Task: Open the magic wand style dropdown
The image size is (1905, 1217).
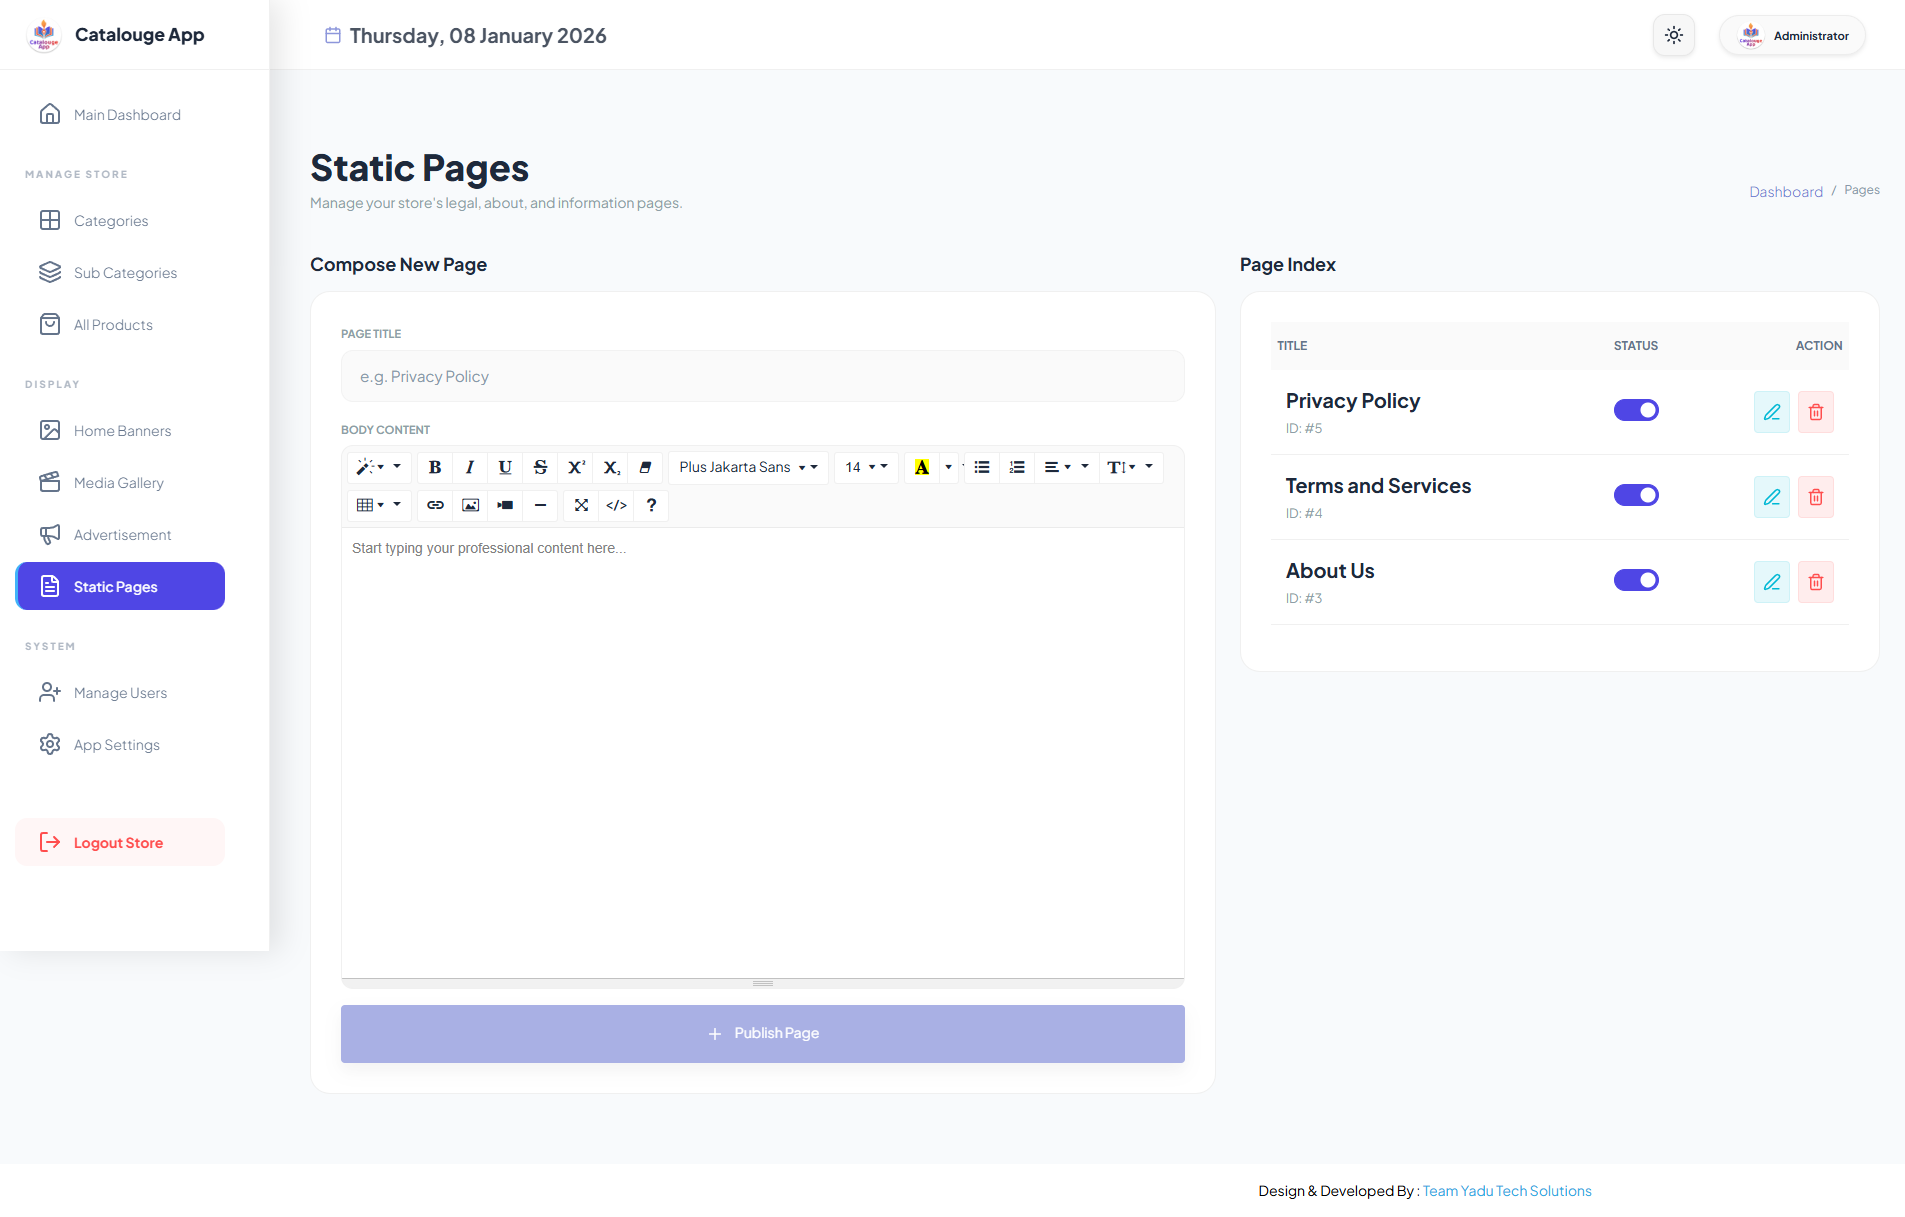Action: (x=379, y=467)
